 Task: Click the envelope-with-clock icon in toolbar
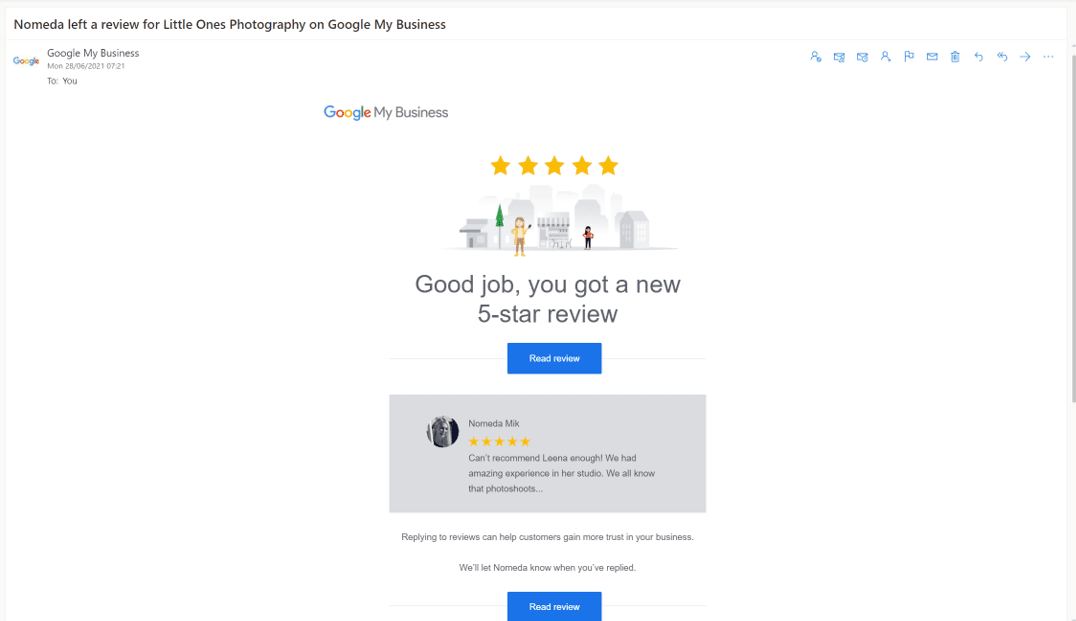862,57
